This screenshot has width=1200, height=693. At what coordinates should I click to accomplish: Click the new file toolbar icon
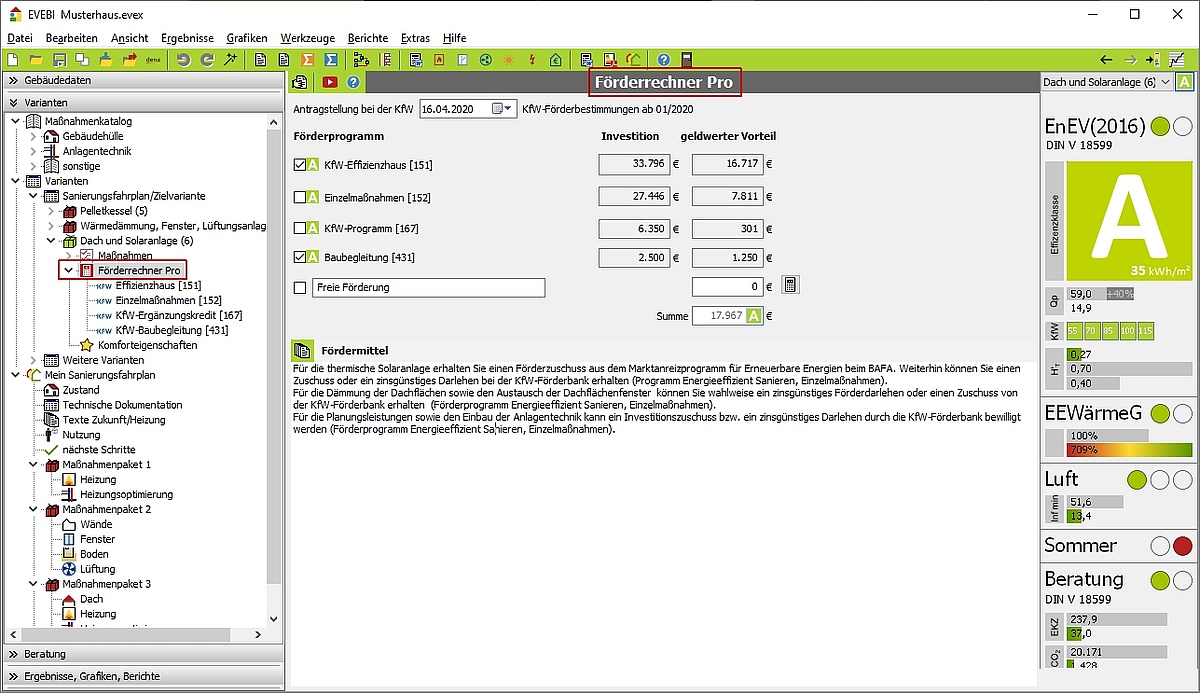(x=13, y=60)
